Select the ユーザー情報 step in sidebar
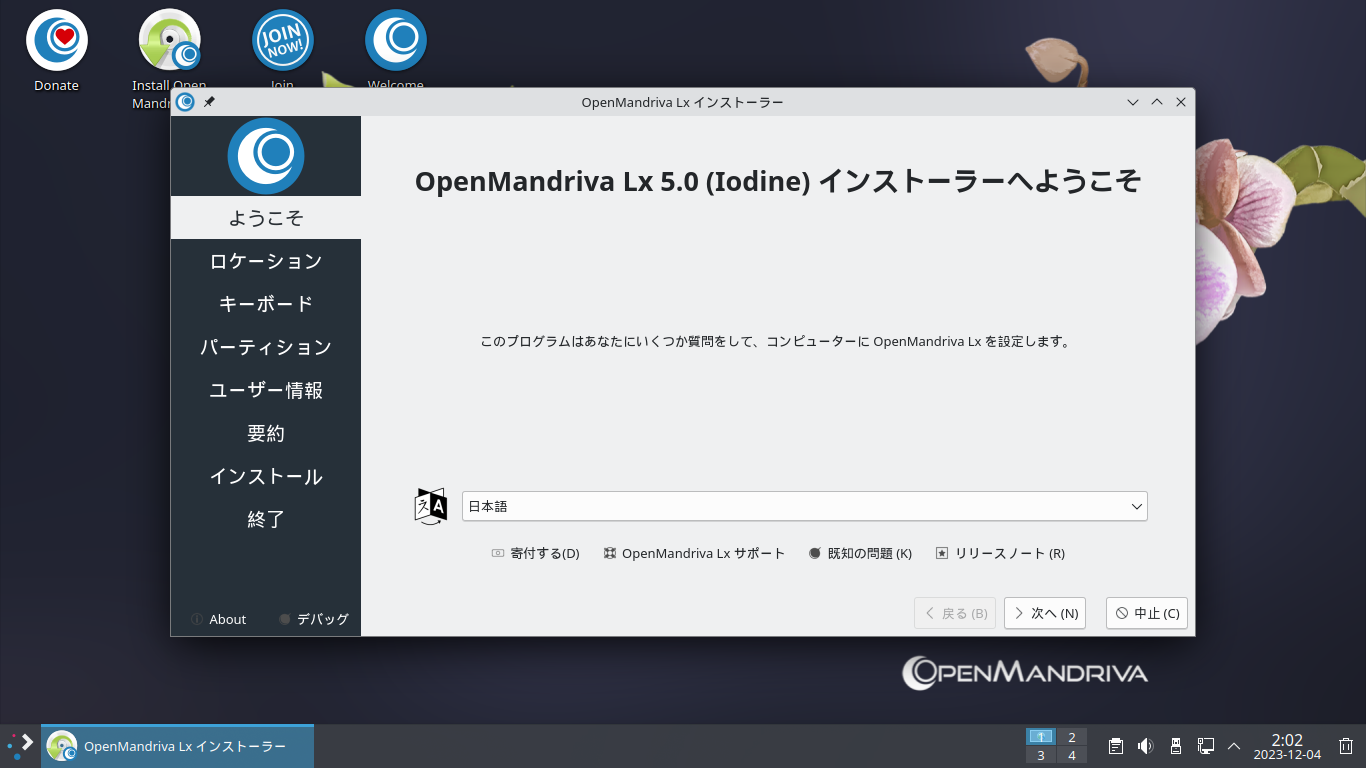Screen dimensions: 1366x768 pos(266,390)
